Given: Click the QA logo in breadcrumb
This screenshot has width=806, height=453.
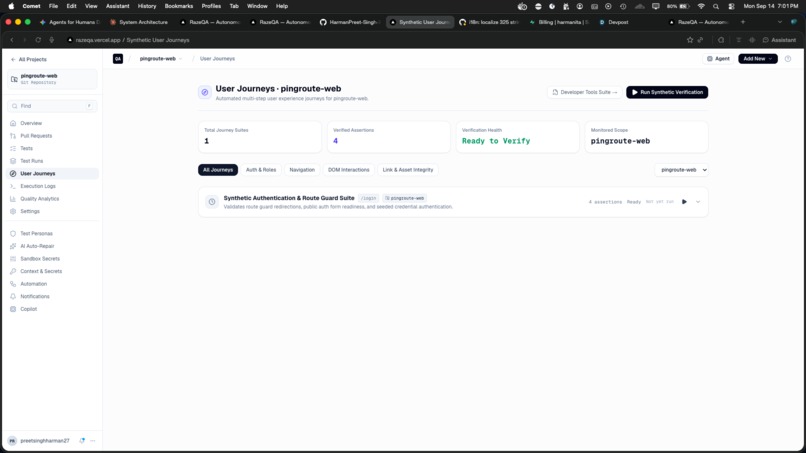Looking at the screenshot, I should point(118,59).
